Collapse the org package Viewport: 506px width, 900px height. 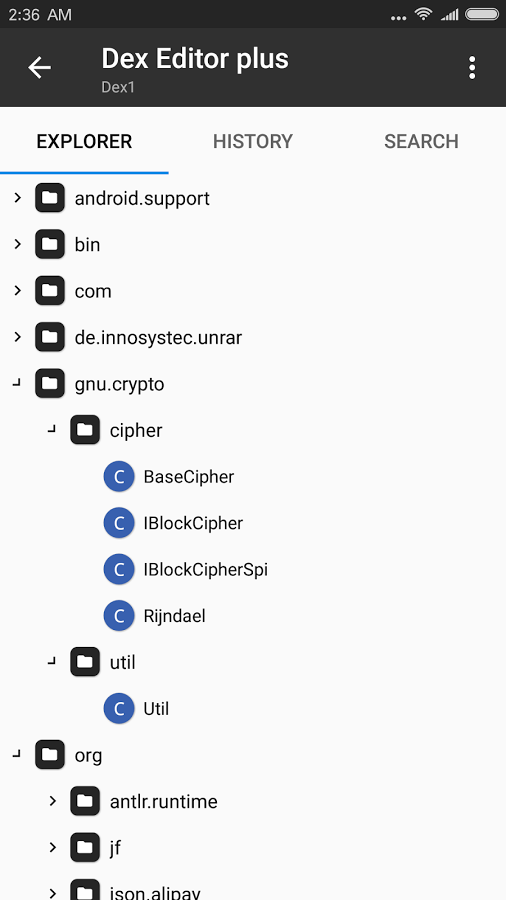[17, 755]
